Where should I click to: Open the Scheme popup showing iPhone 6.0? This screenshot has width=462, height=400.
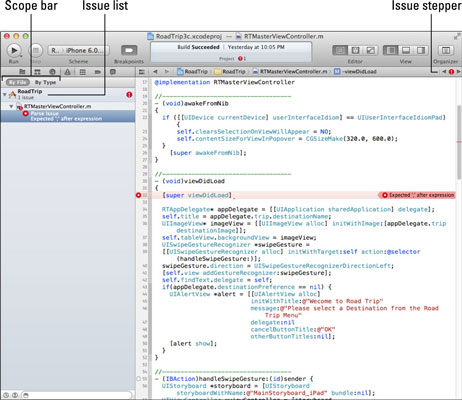(x=79, y=50)
